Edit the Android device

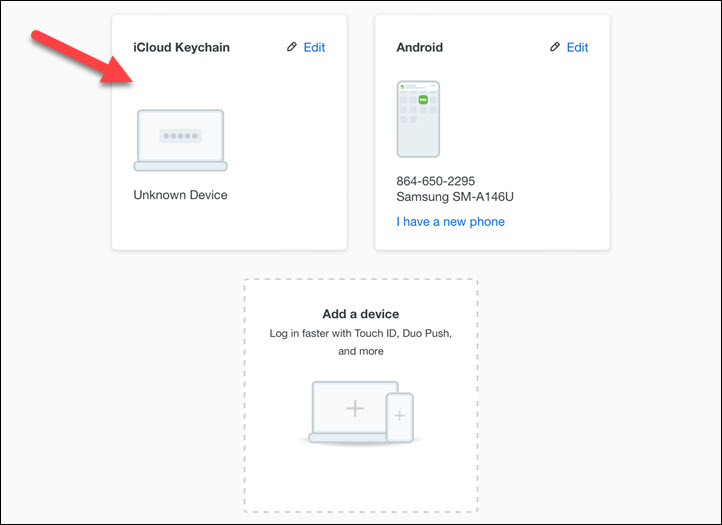(577, 47)
